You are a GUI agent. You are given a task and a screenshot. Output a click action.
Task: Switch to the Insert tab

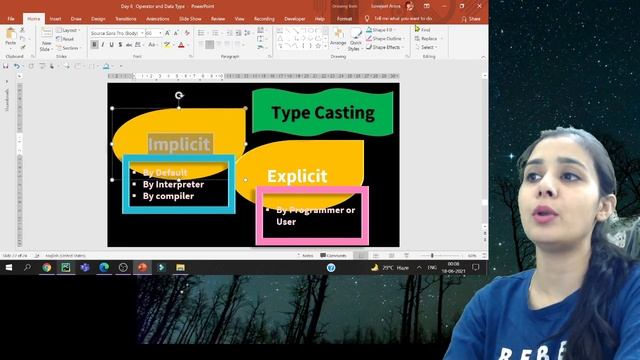pos(55,19)
